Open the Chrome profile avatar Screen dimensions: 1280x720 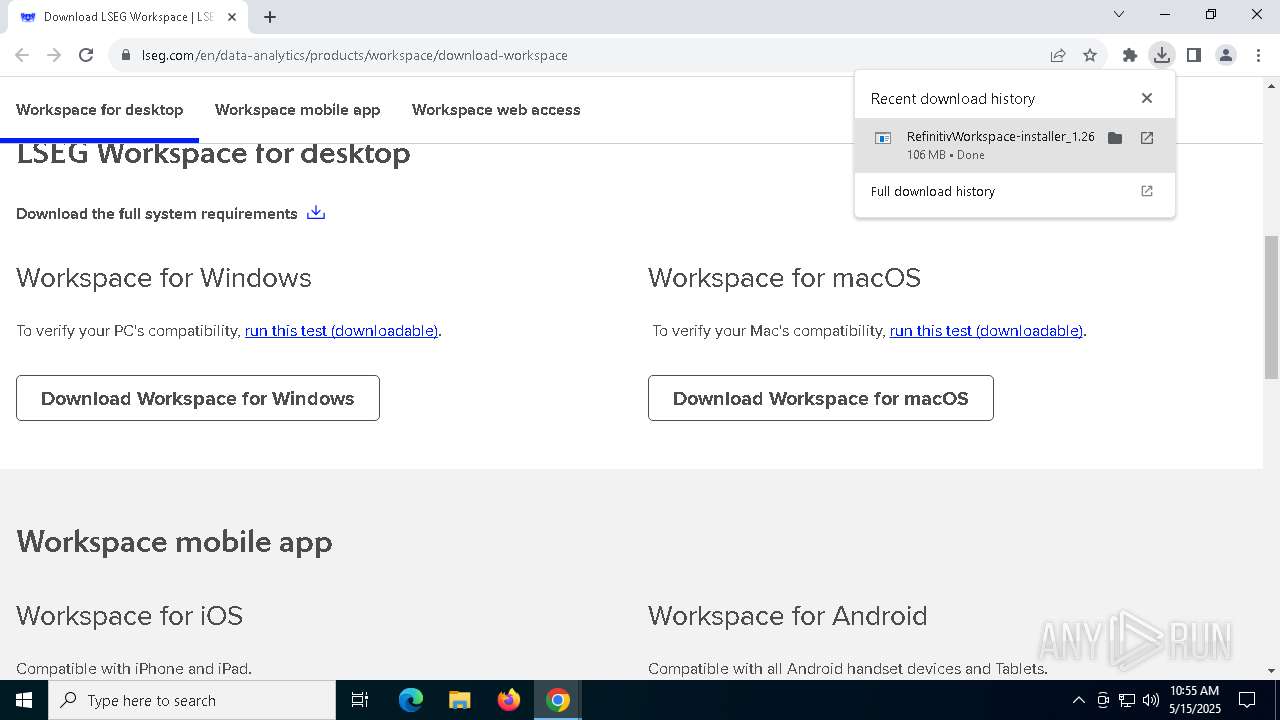(x=1226, y=55)
